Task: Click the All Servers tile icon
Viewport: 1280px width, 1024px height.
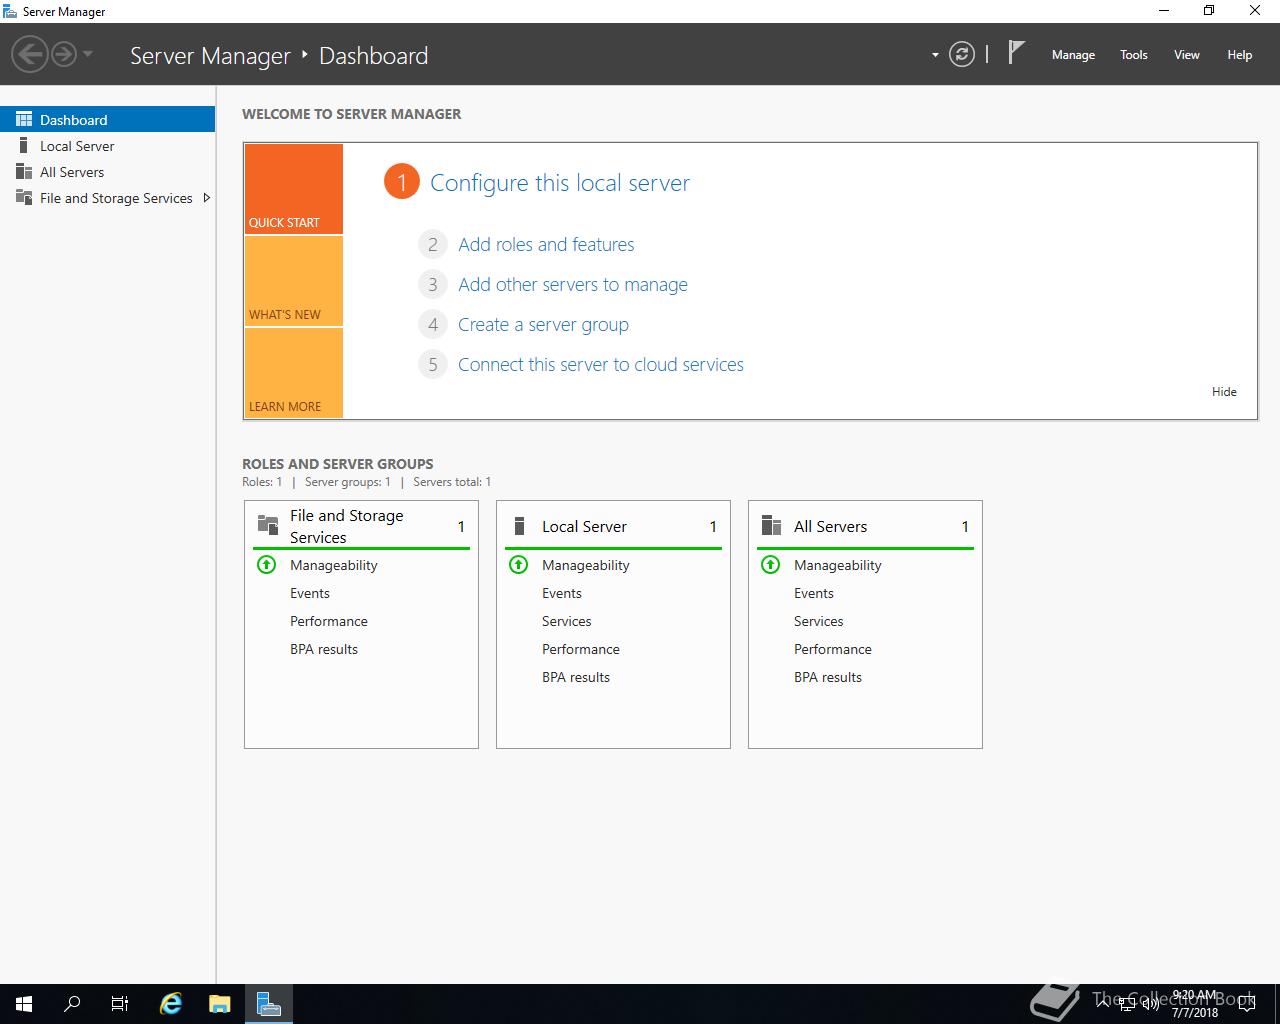Action: (x=771, y=526)
